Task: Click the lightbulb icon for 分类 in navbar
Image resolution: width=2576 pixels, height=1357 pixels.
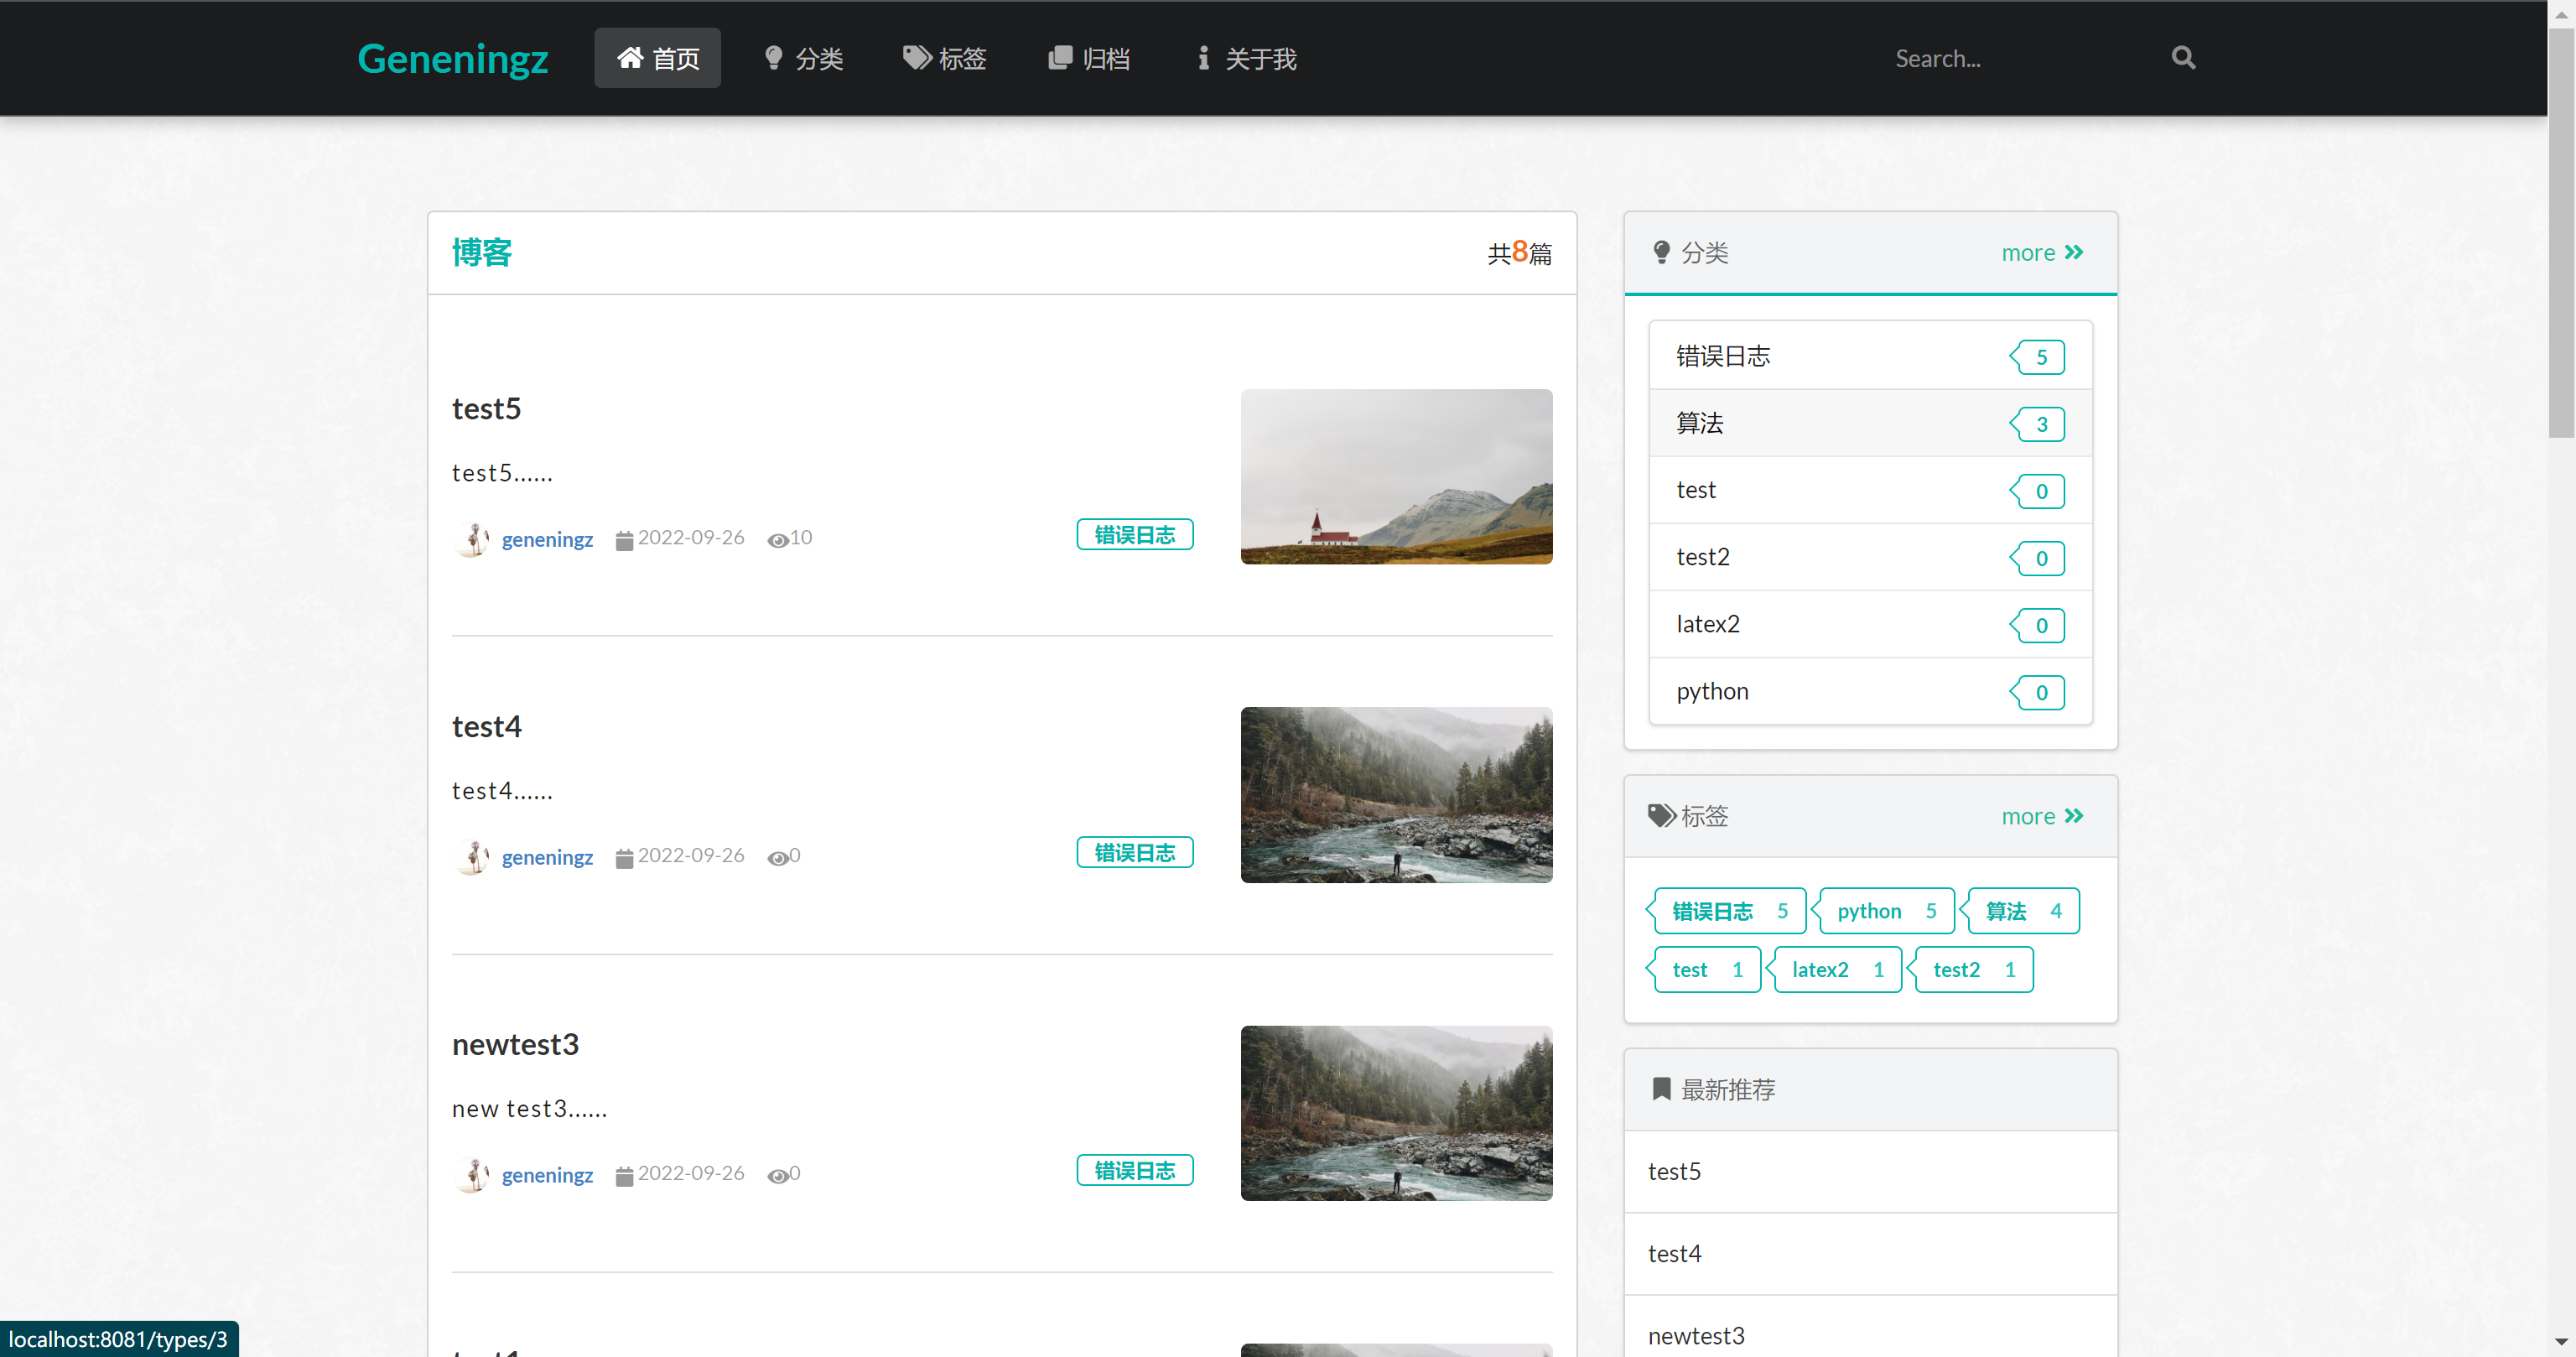Action: (x=773, y=57)
